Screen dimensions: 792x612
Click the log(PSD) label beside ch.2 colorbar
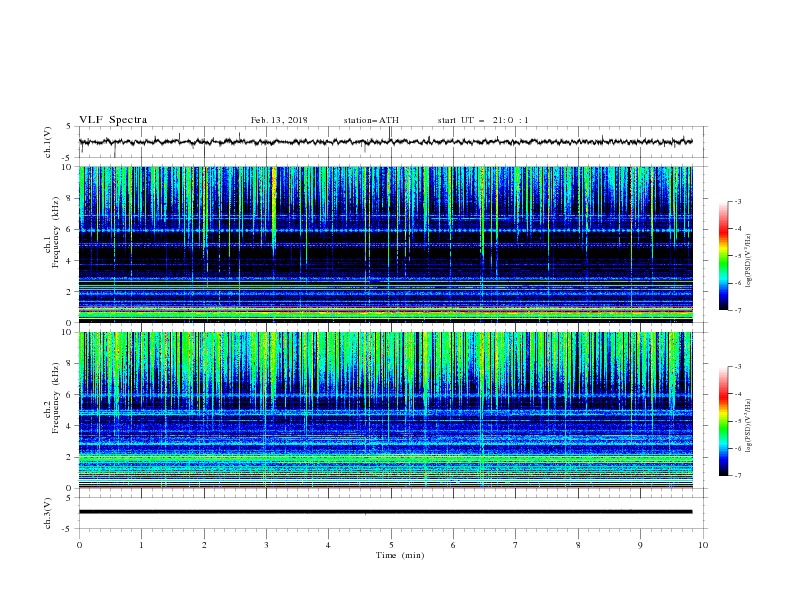coord(749,426)
